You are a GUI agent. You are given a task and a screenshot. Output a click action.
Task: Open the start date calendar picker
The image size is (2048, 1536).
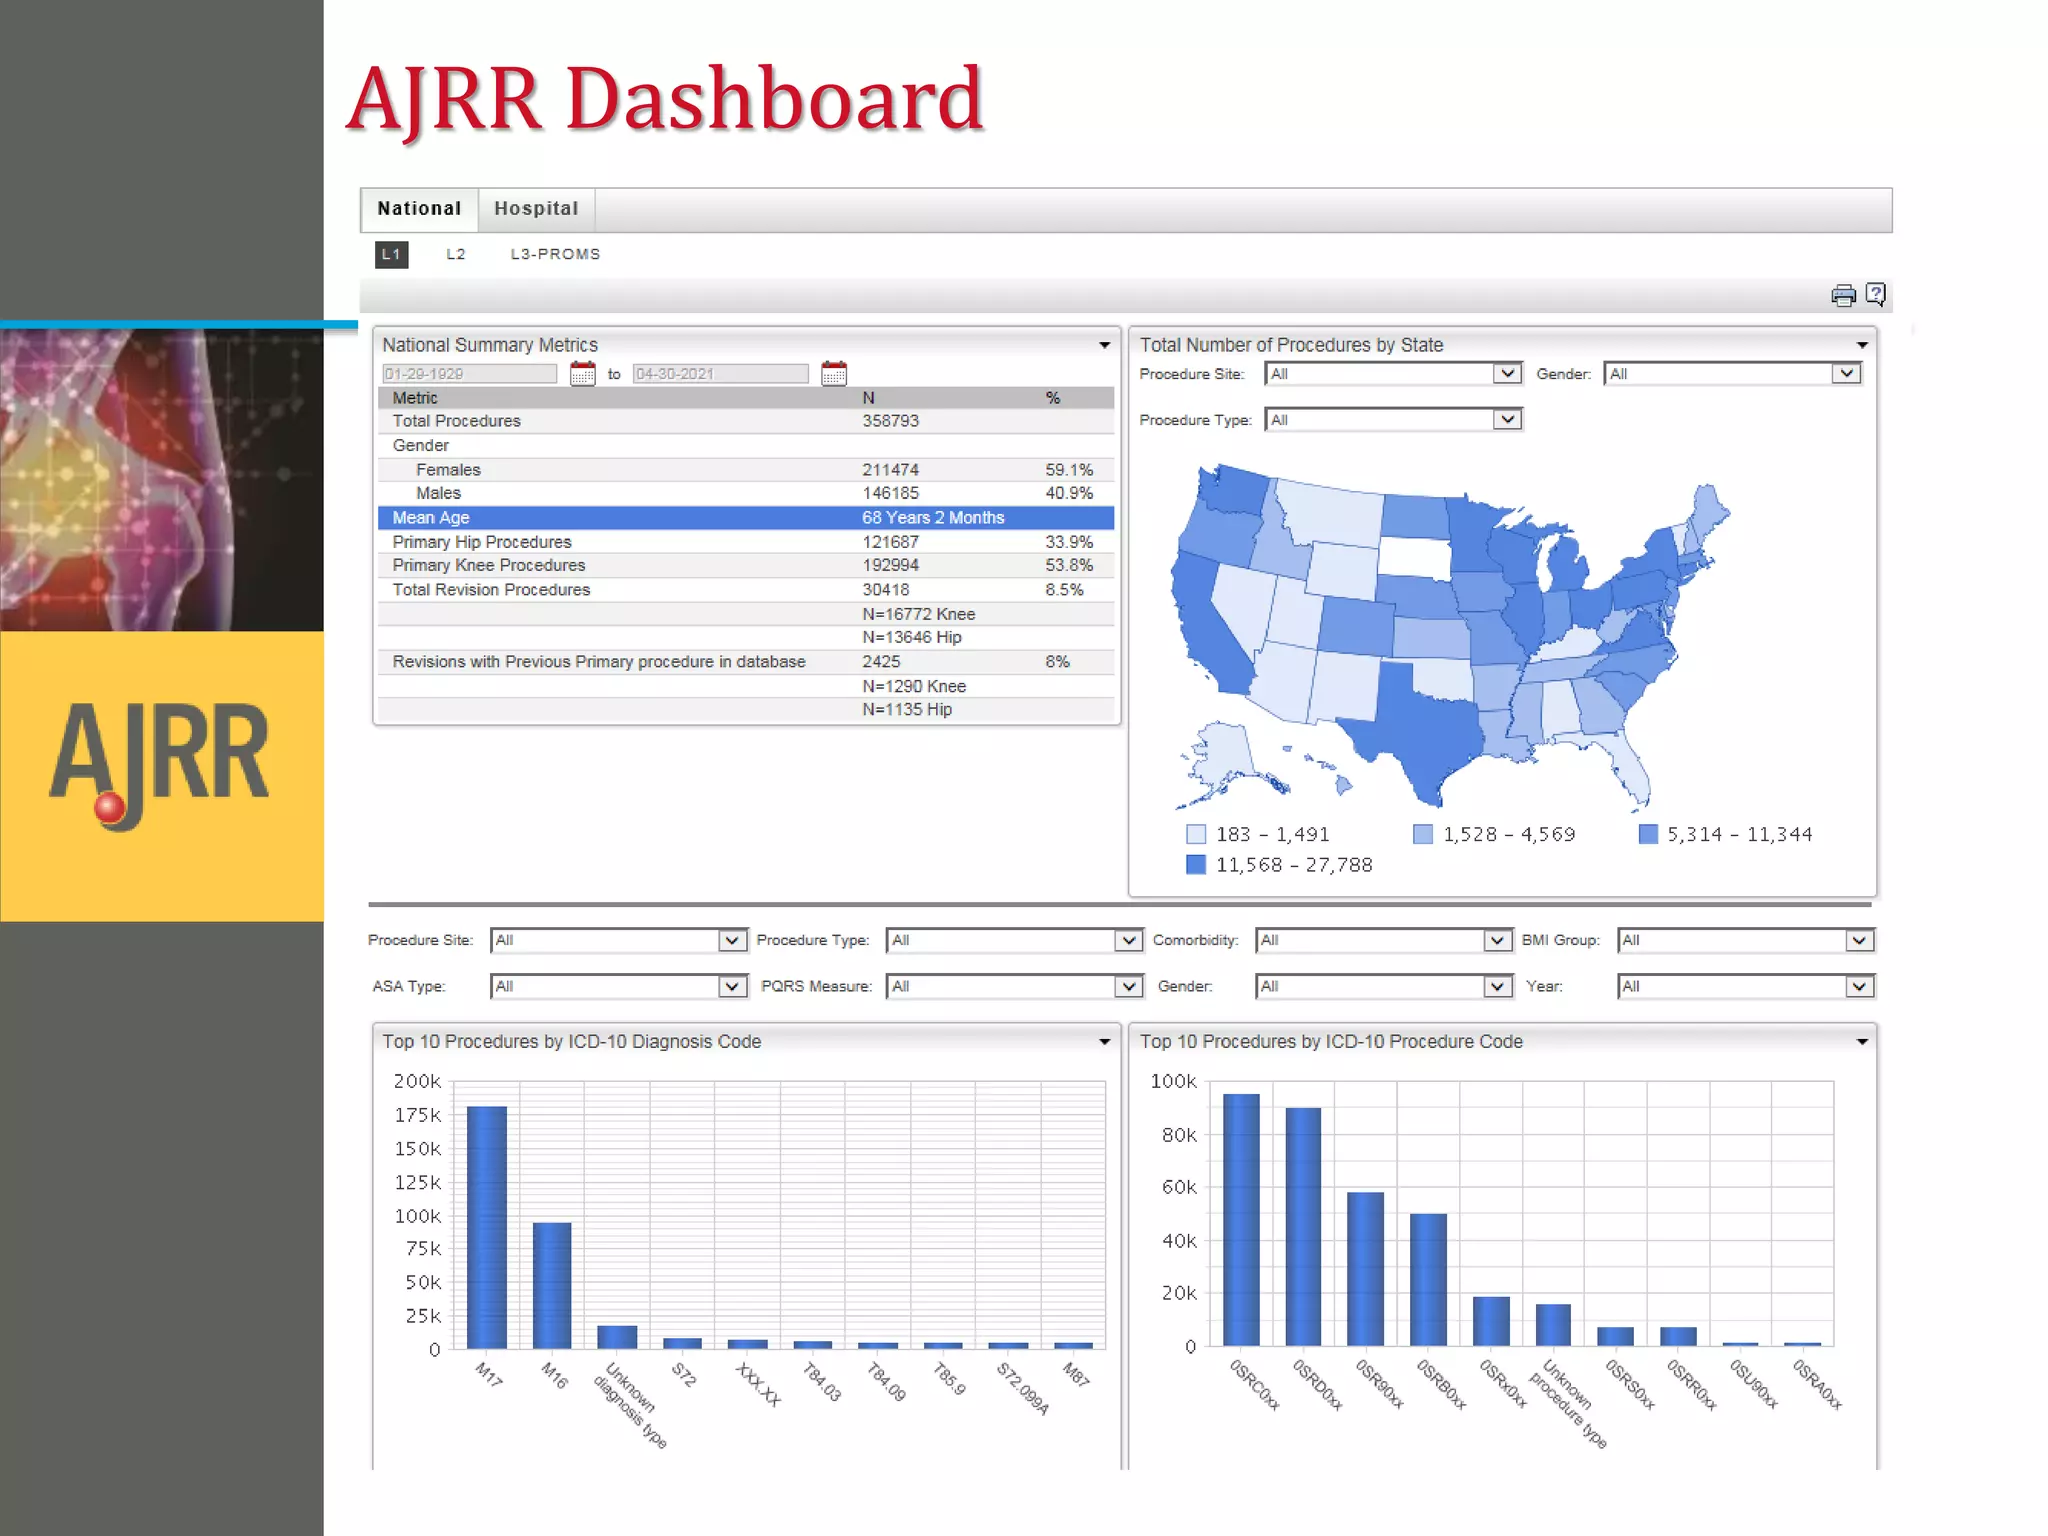click(583, 374)
